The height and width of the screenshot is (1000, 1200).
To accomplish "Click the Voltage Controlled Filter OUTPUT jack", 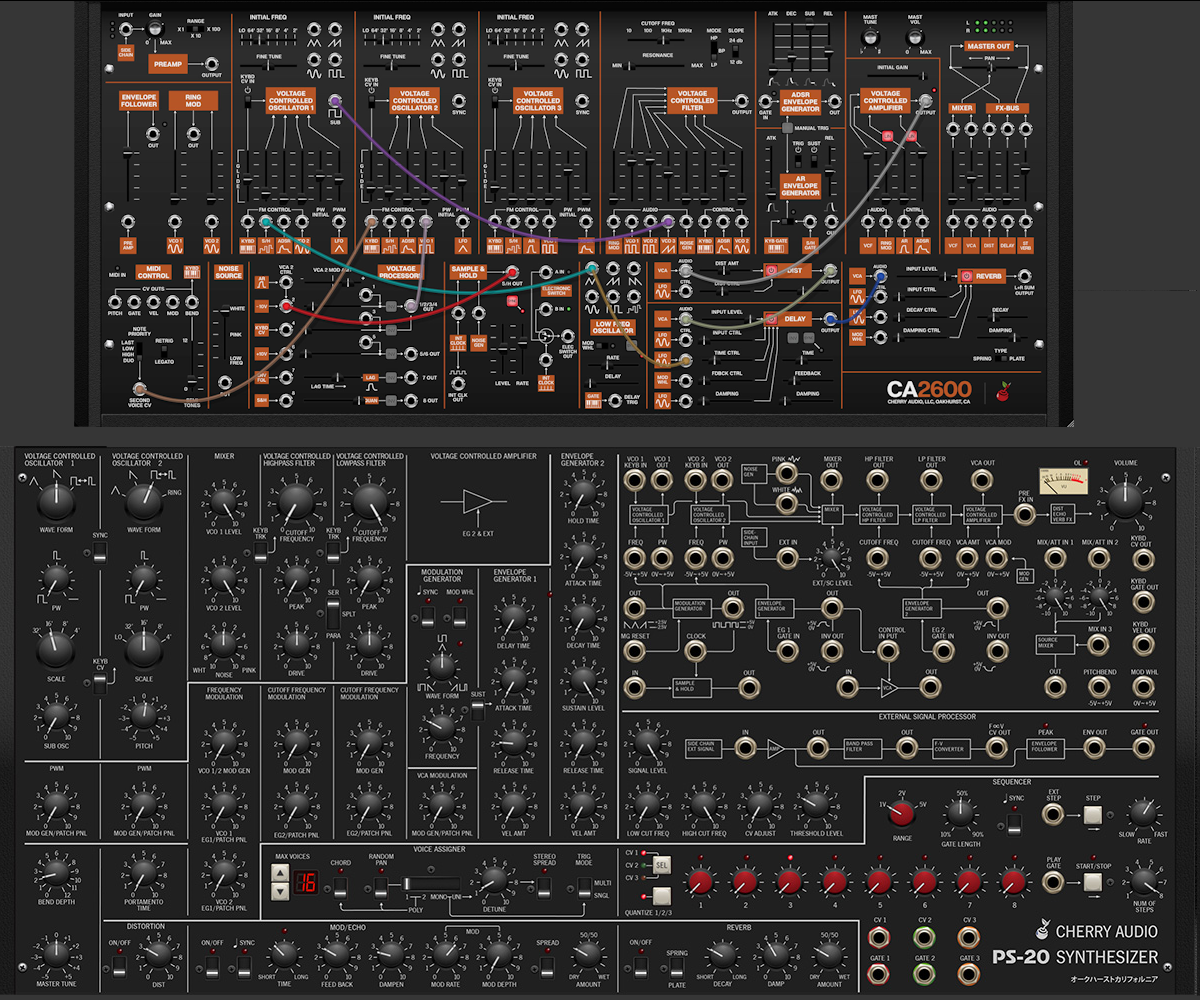I will point(741,100).
